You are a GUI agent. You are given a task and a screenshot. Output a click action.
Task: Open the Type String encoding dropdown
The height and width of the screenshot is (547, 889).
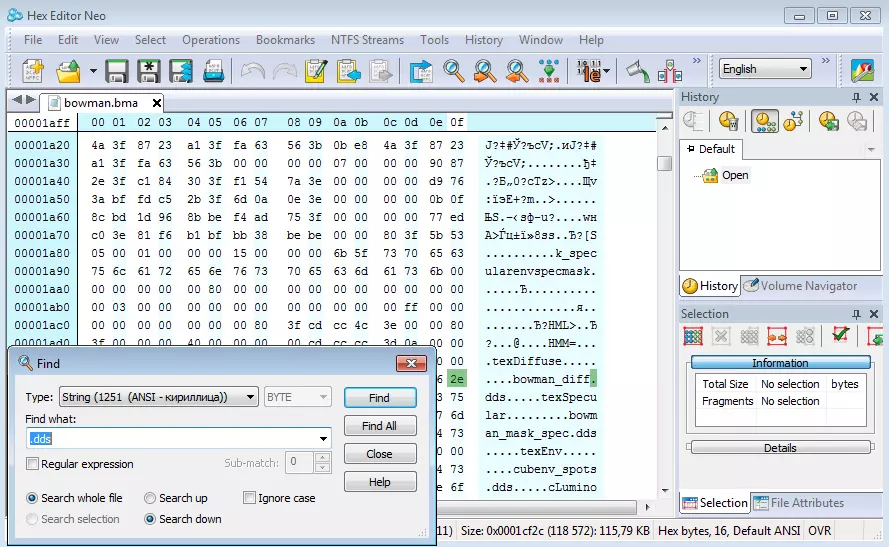(159, 397)
